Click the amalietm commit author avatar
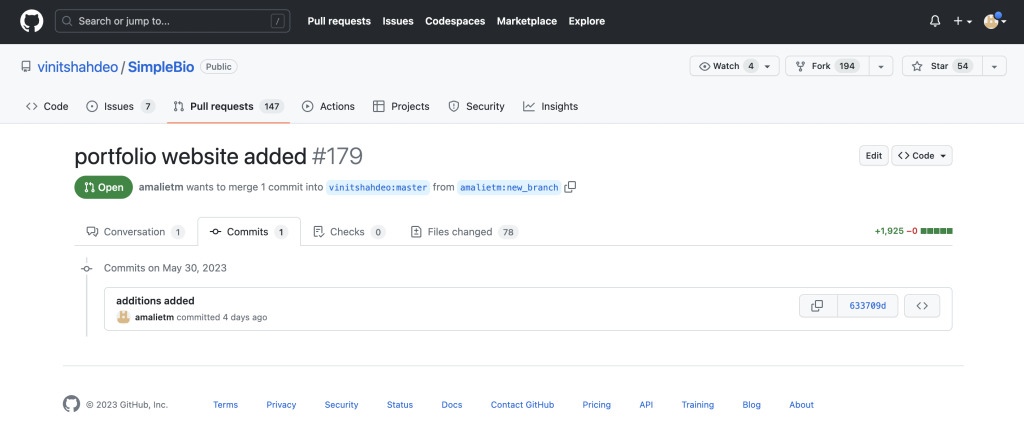This screenshot has height=441, width=1024. 123,317
